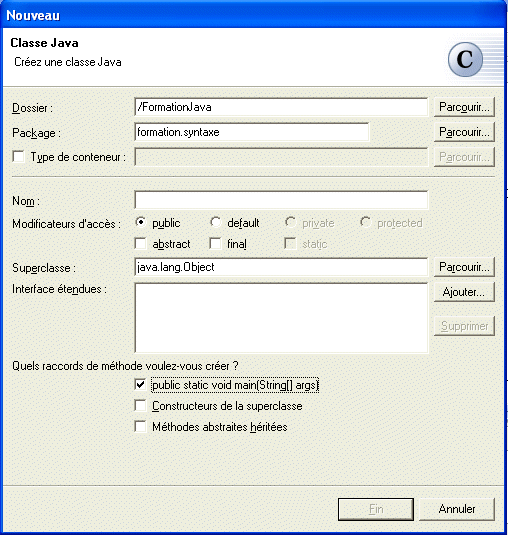The height and width of the screenshot is (535, 508).
Task: Click the Superclasse text field
Action: click(281, 267)
